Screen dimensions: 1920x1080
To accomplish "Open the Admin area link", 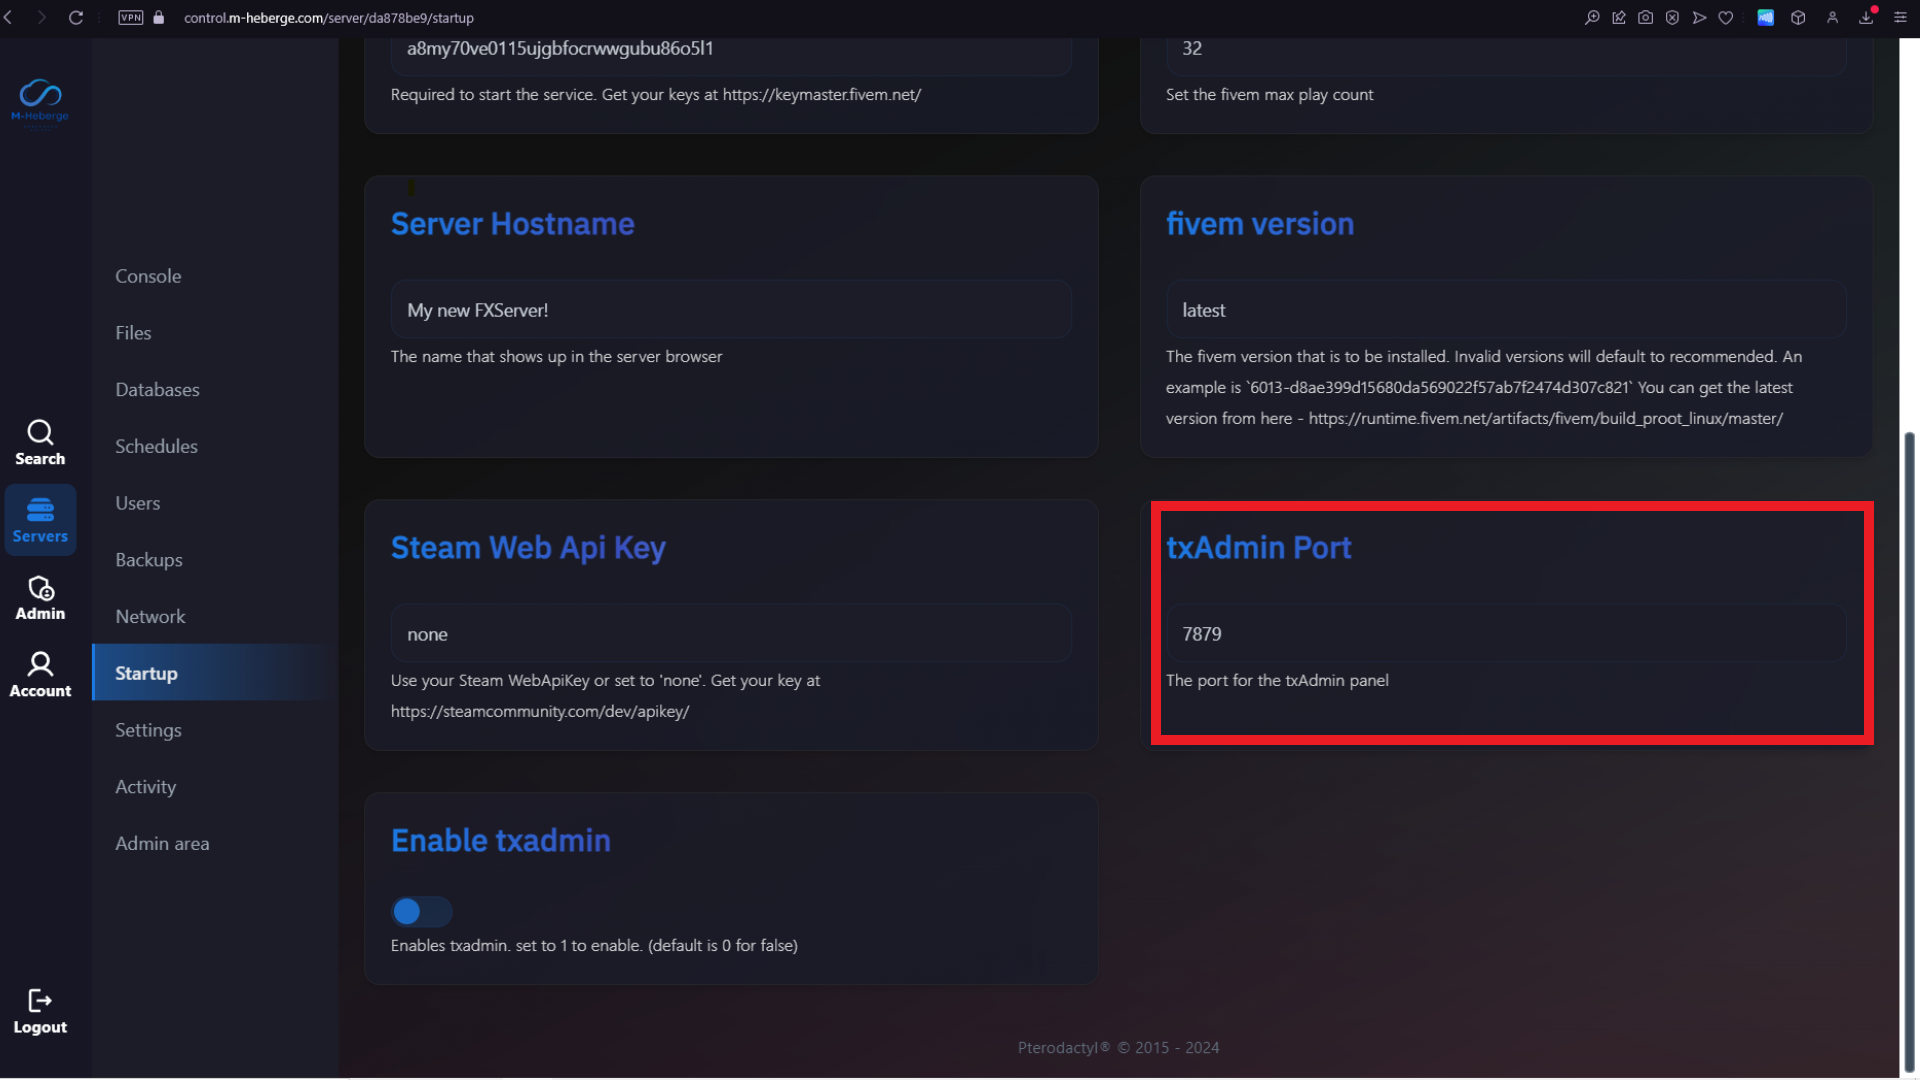I will (x=162, y=844).
